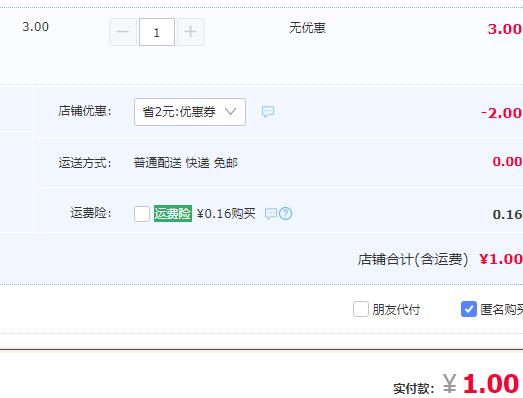Click the 无优惠 text
Viewport: 523px width, 398px height.
(x=307, y=28)
